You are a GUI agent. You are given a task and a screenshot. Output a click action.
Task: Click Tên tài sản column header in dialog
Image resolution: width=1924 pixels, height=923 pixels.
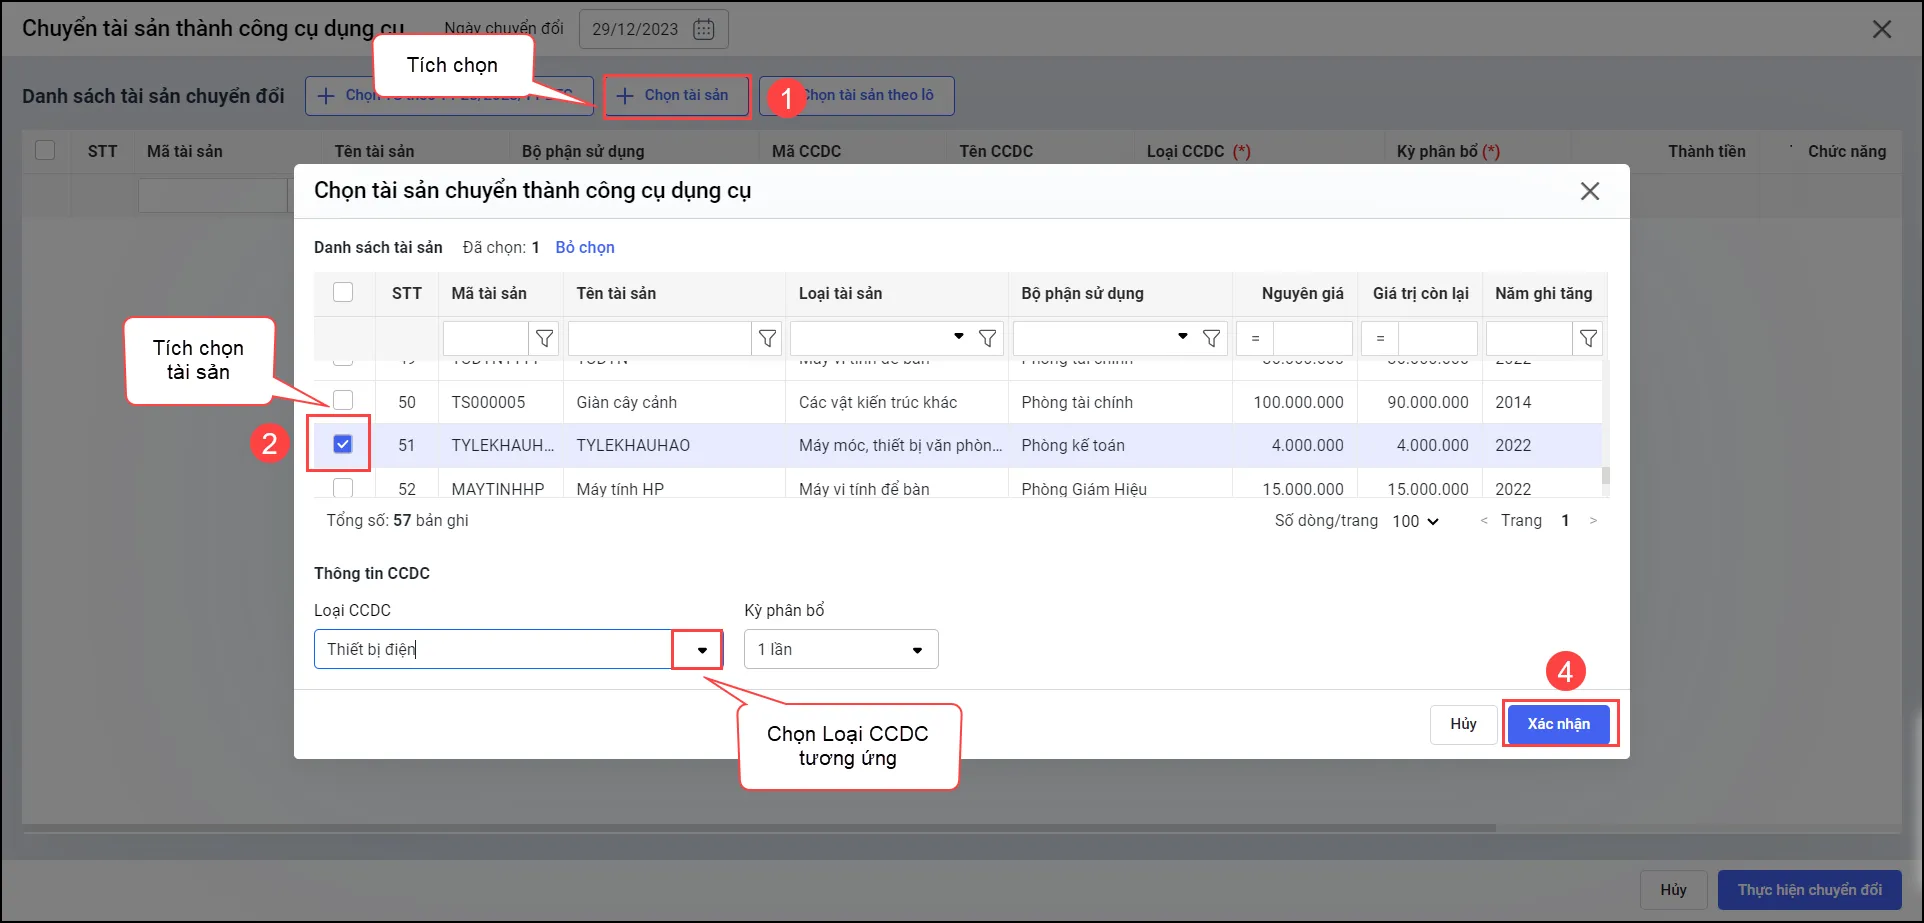[616, 293]
